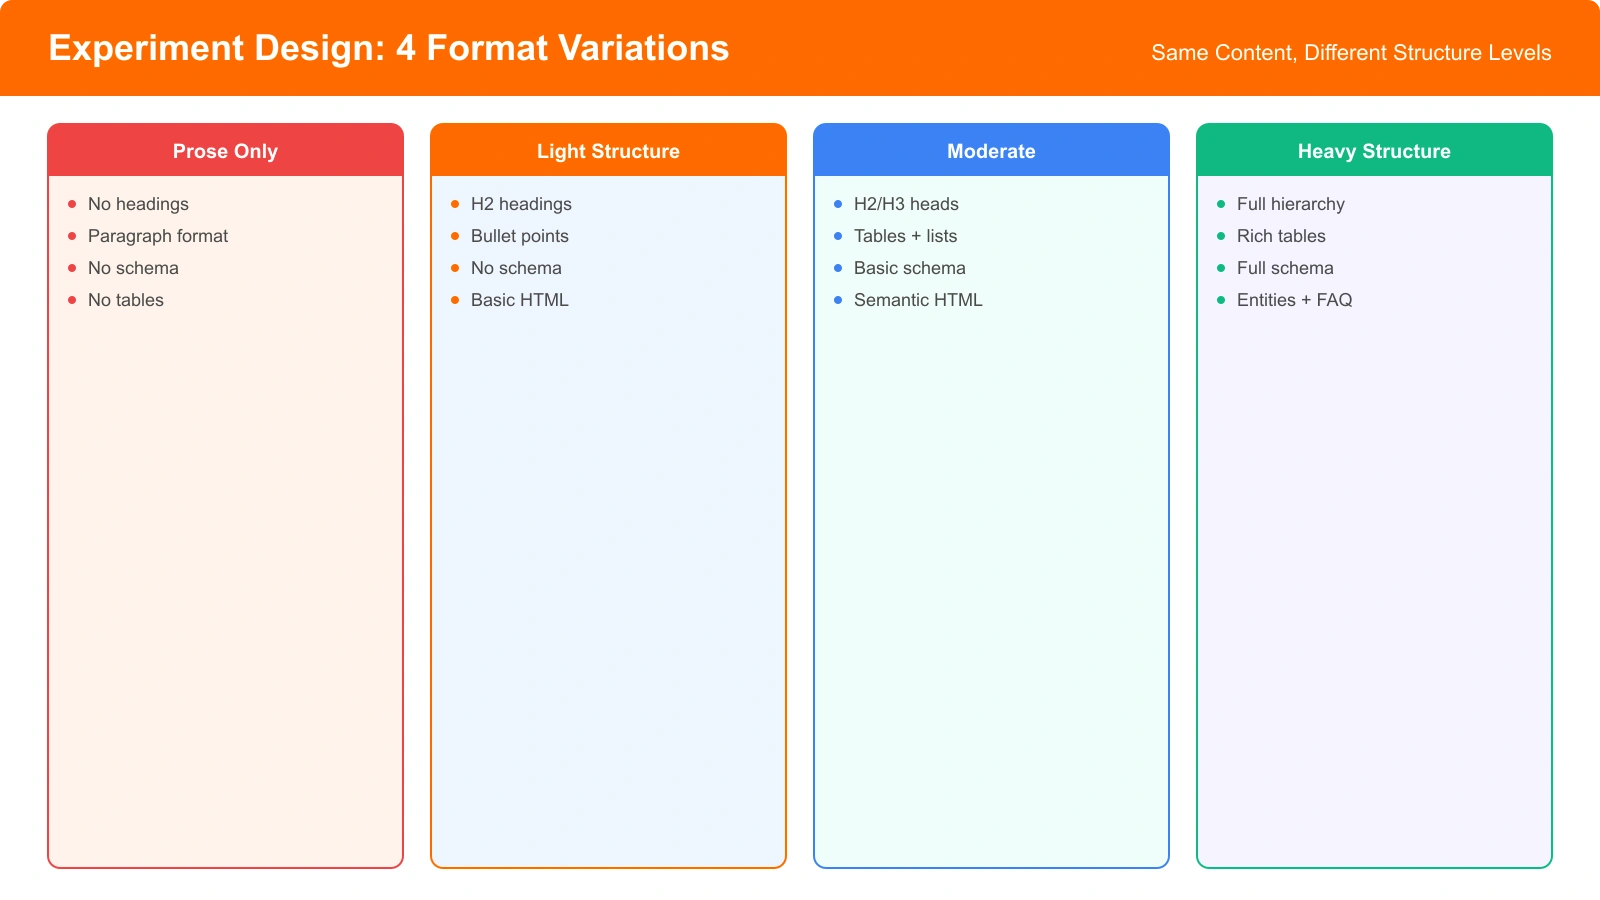Click the blue bullet beside 'H2/H3 heads'
This screenshot has height=900, width=1600.
(838, 204)
